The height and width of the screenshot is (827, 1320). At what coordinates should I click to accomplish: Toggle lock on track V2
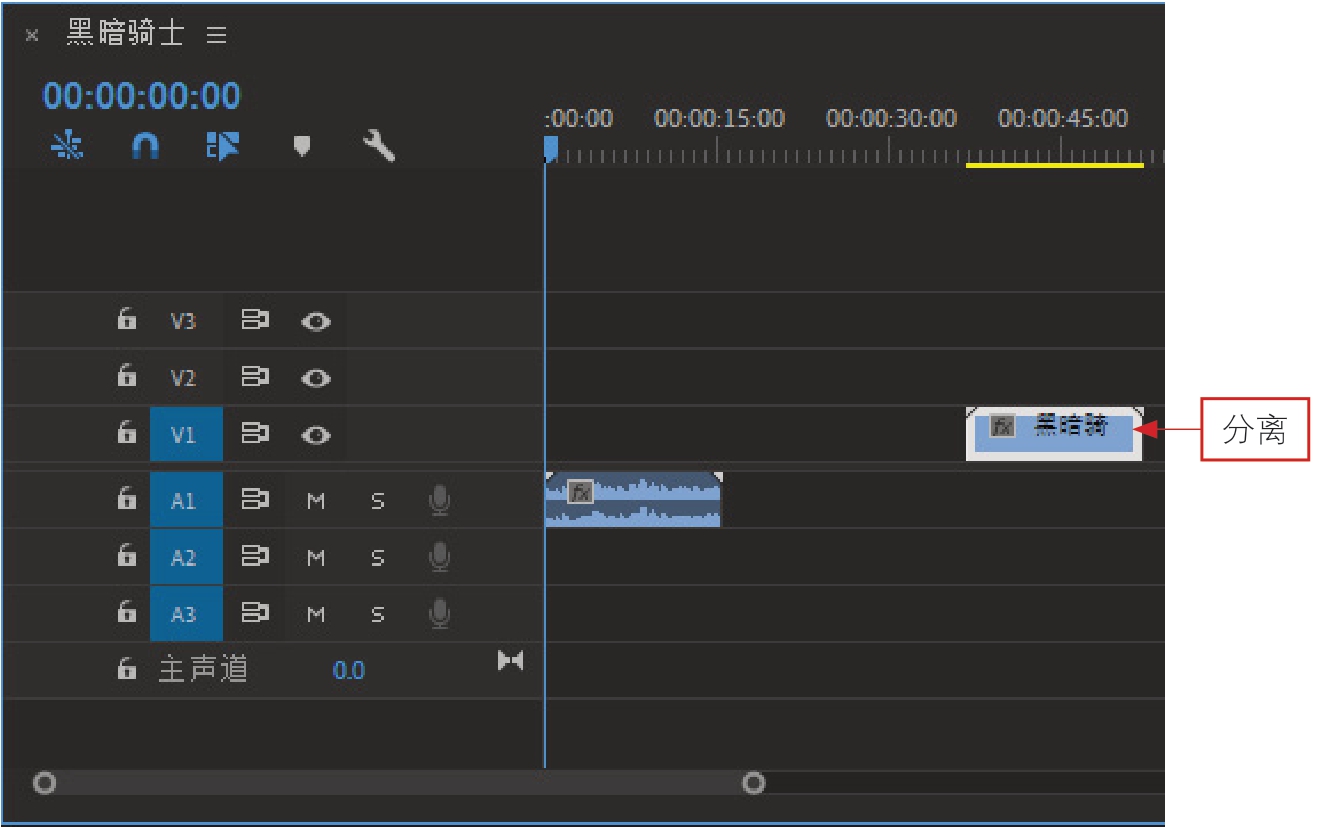126,377
